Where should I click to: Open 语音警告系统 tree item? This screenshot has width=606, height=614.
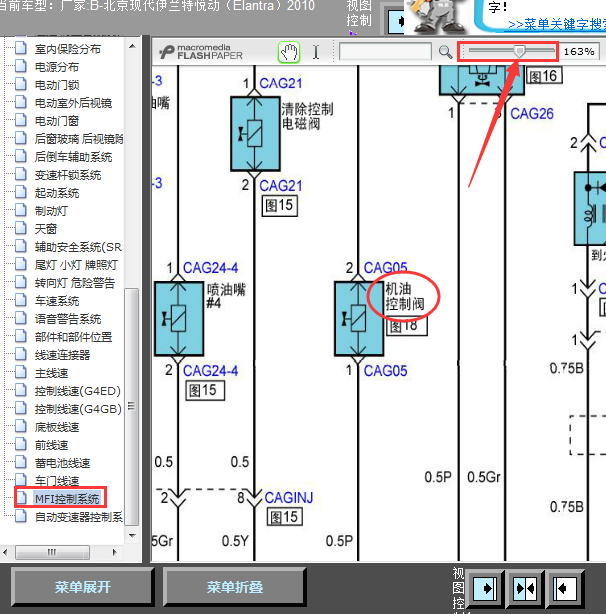(x=68, y=319)
